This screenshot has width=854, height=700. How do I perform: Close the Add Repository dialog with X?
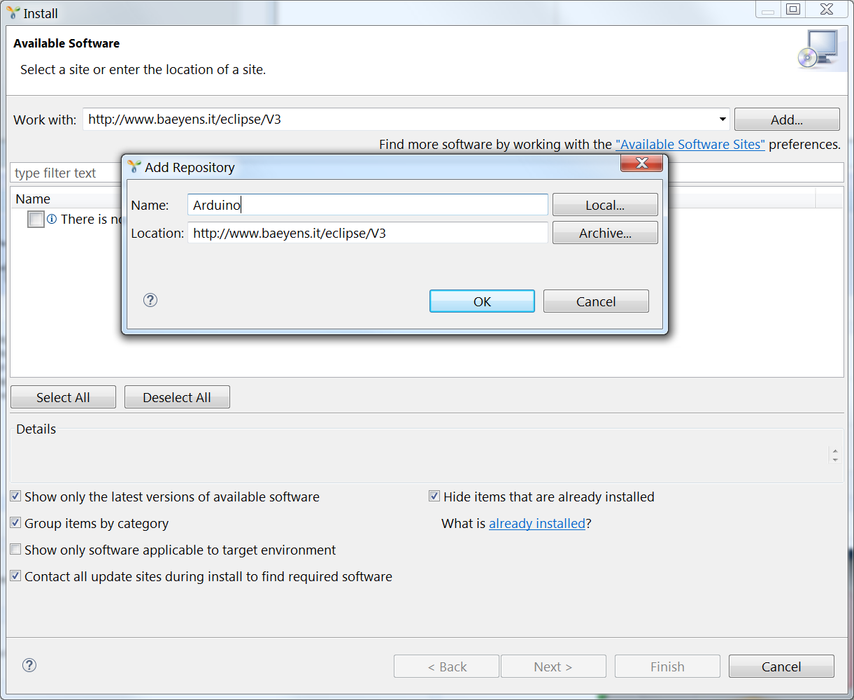tap(642, 163)
